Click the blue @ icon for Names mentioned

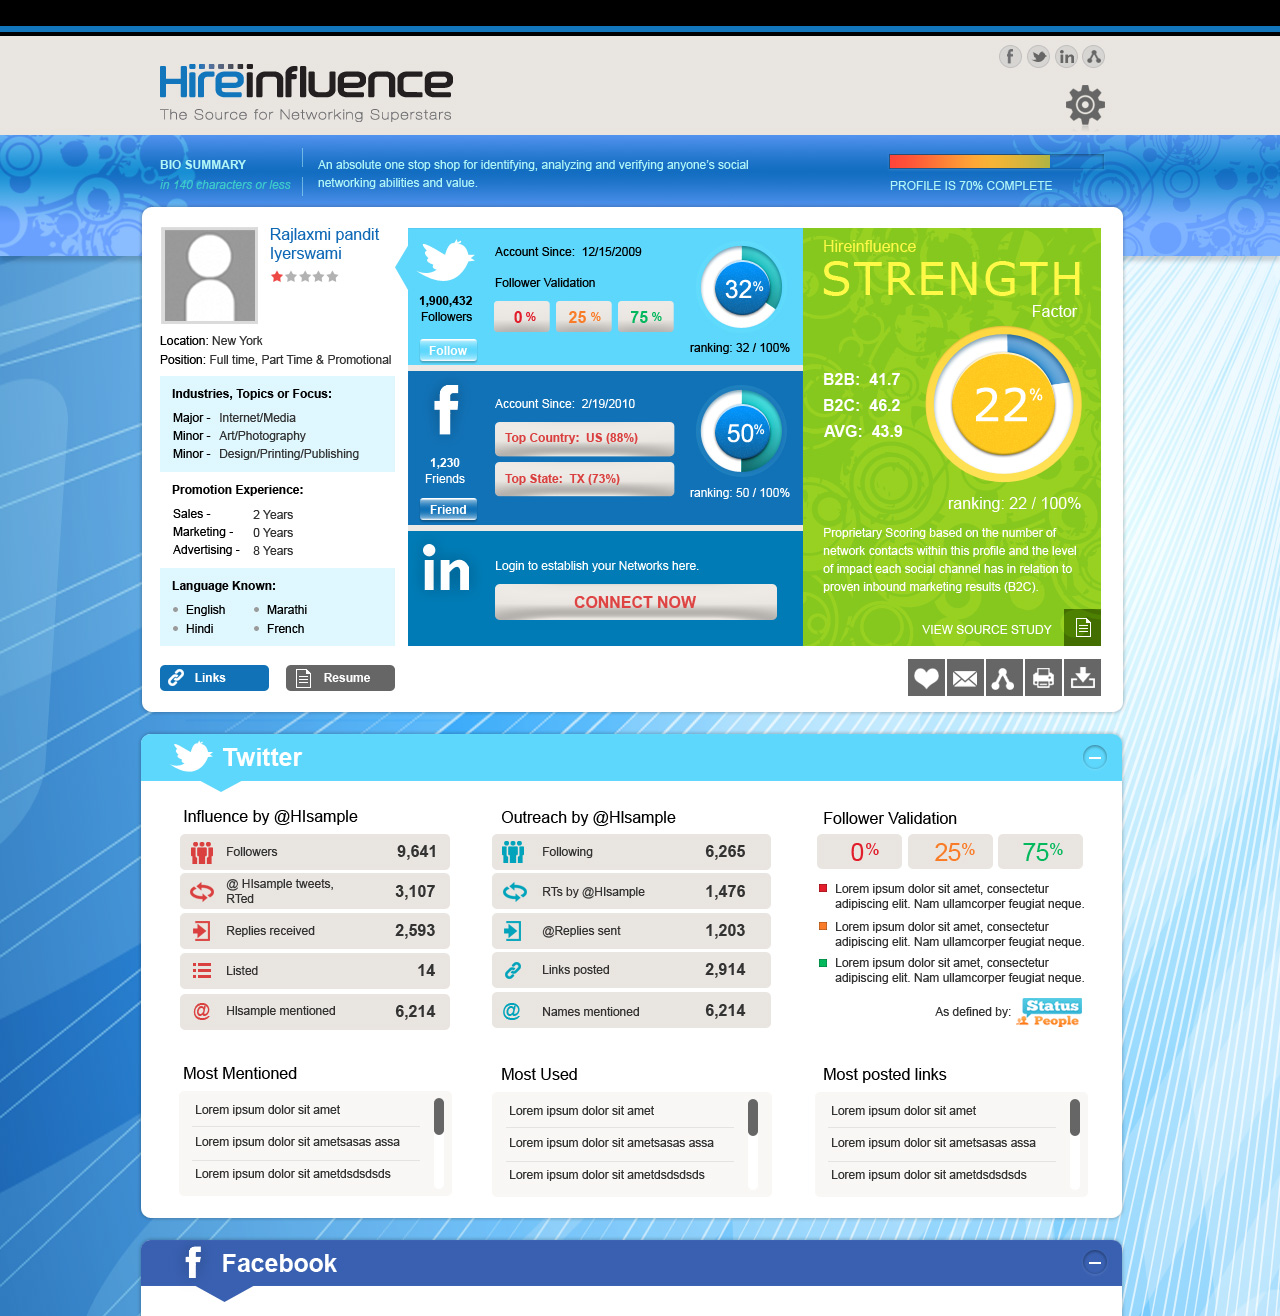[x=511, y=1011]
